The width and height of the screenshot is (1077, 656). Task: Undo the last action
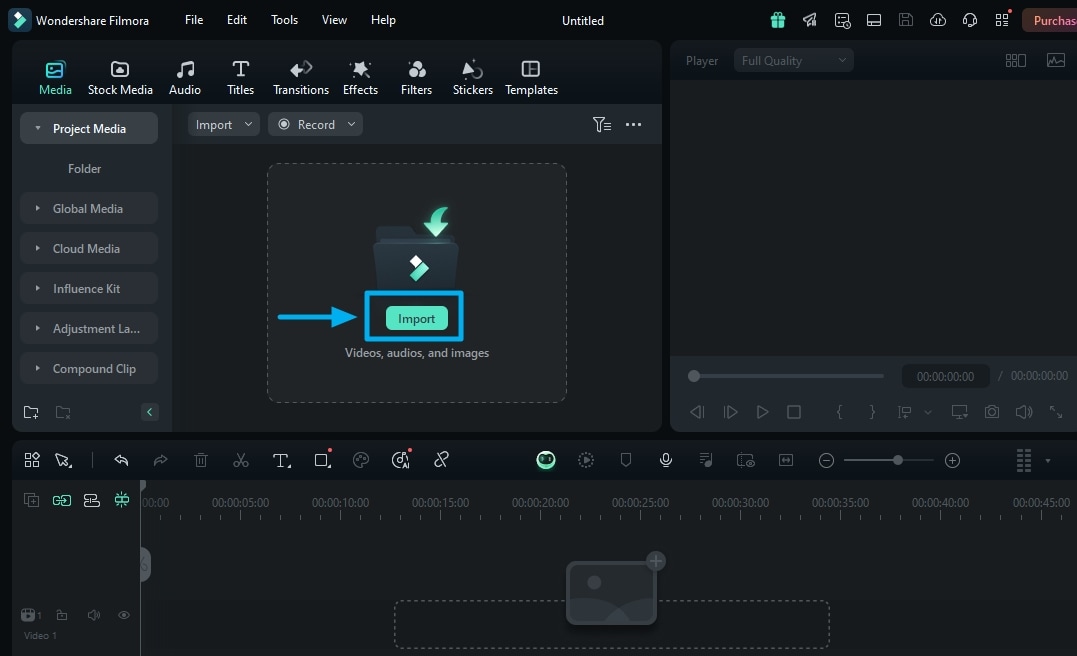pos(122,460)
